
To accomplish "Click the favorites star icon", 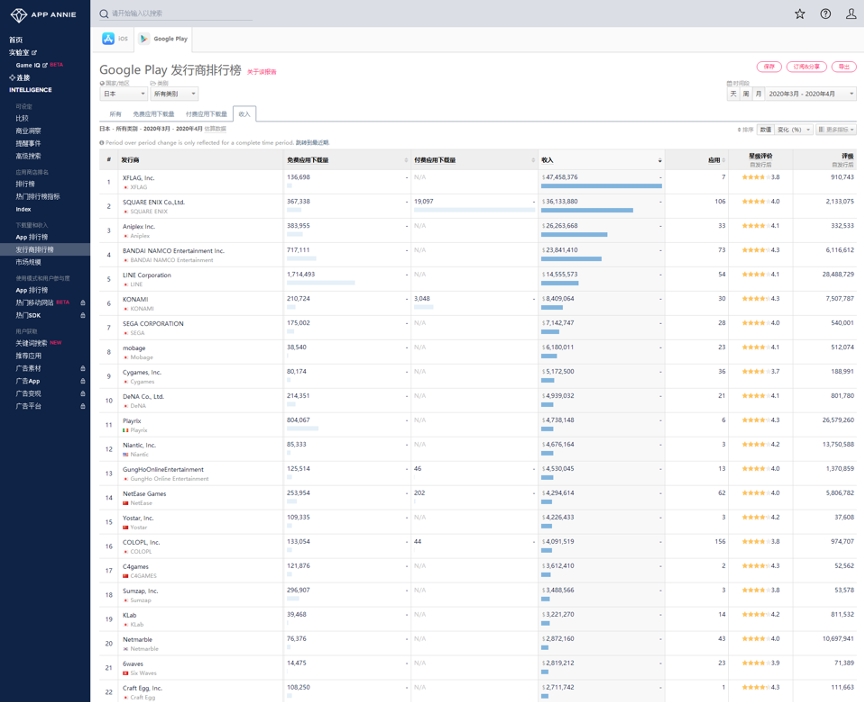I will click(799, 14).
